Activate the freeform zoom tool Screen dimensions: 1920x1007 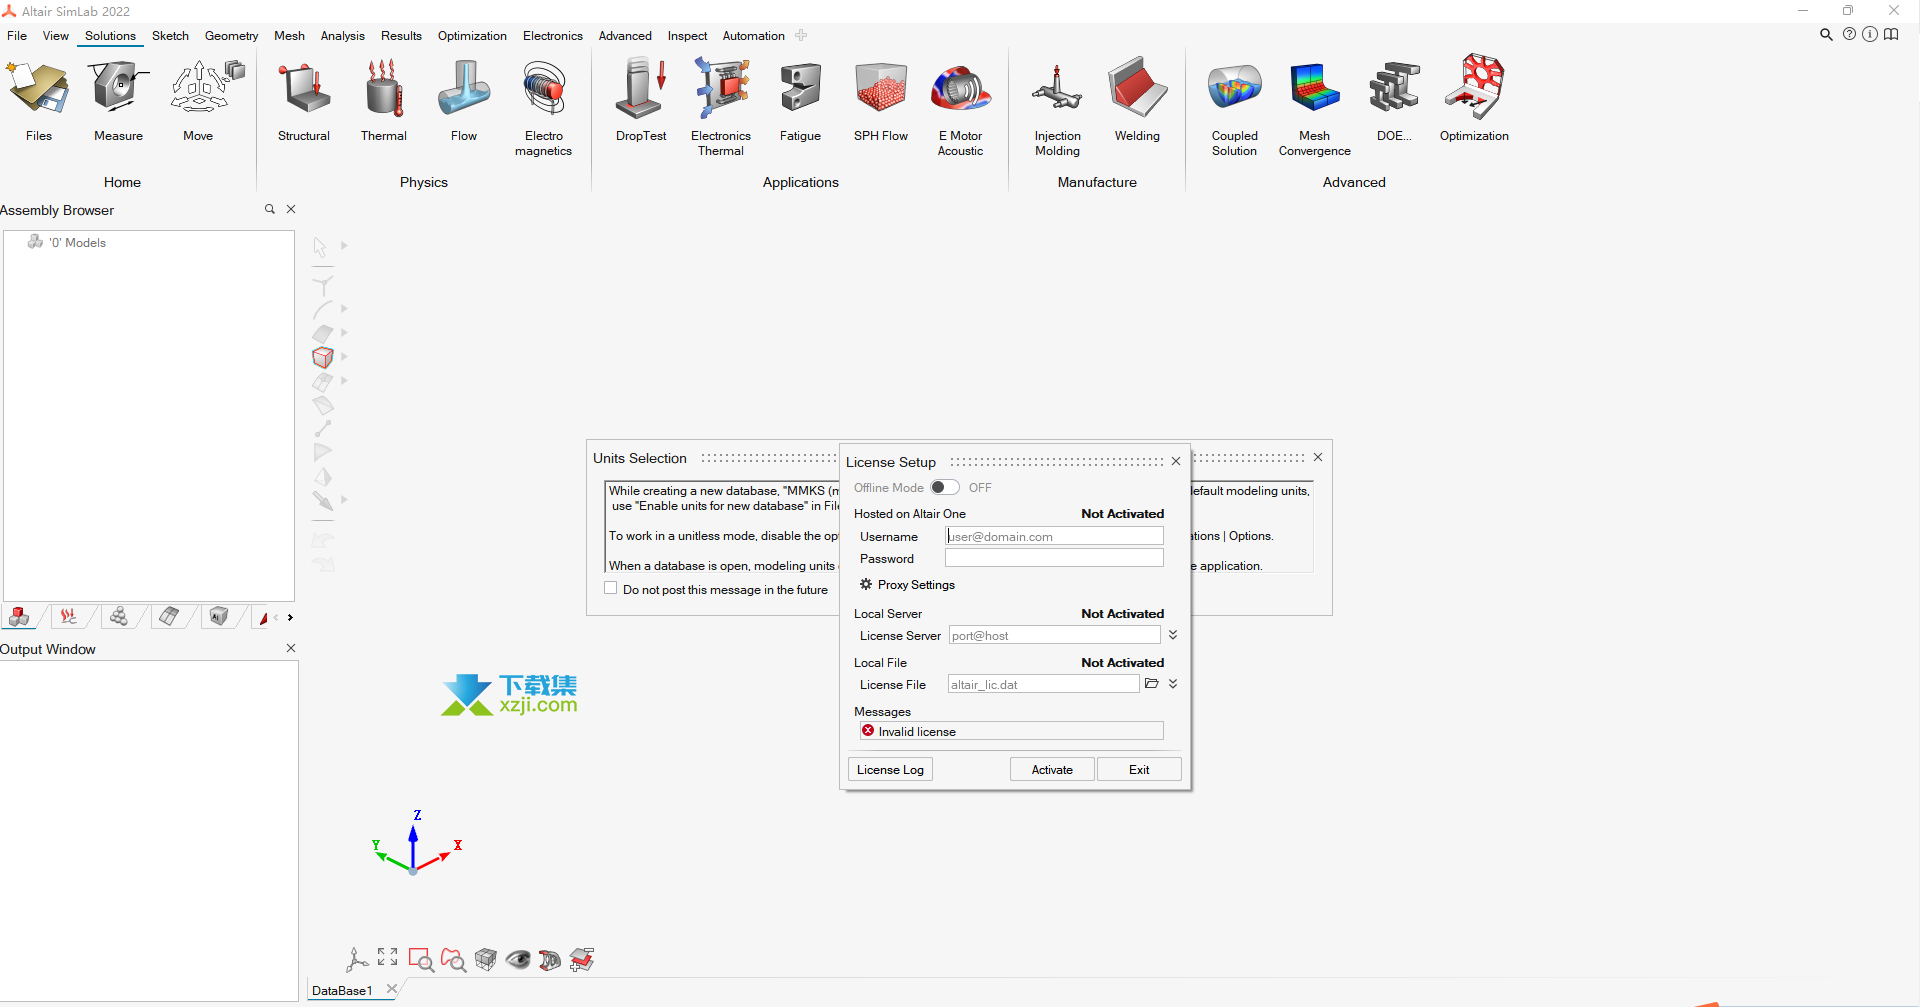coord(453,960)
